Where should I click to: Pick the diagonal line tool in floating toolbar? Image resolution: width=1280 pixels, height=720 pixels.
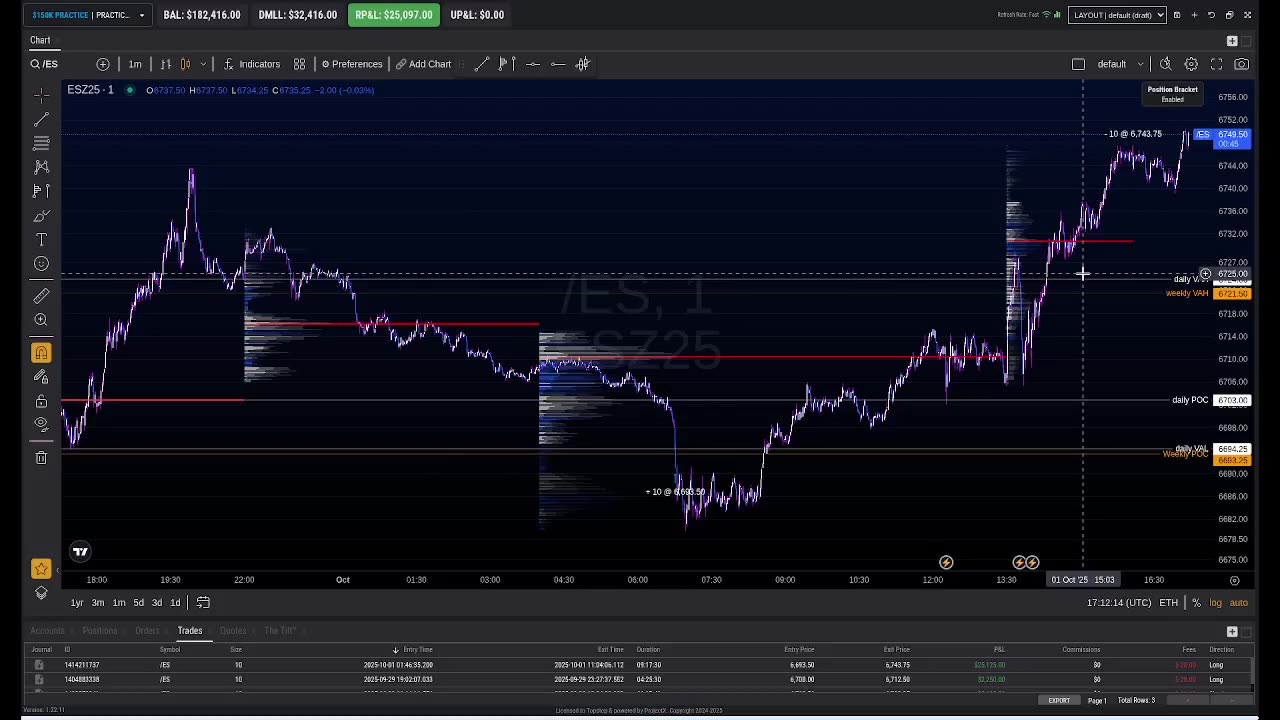(x=481, y=64)
